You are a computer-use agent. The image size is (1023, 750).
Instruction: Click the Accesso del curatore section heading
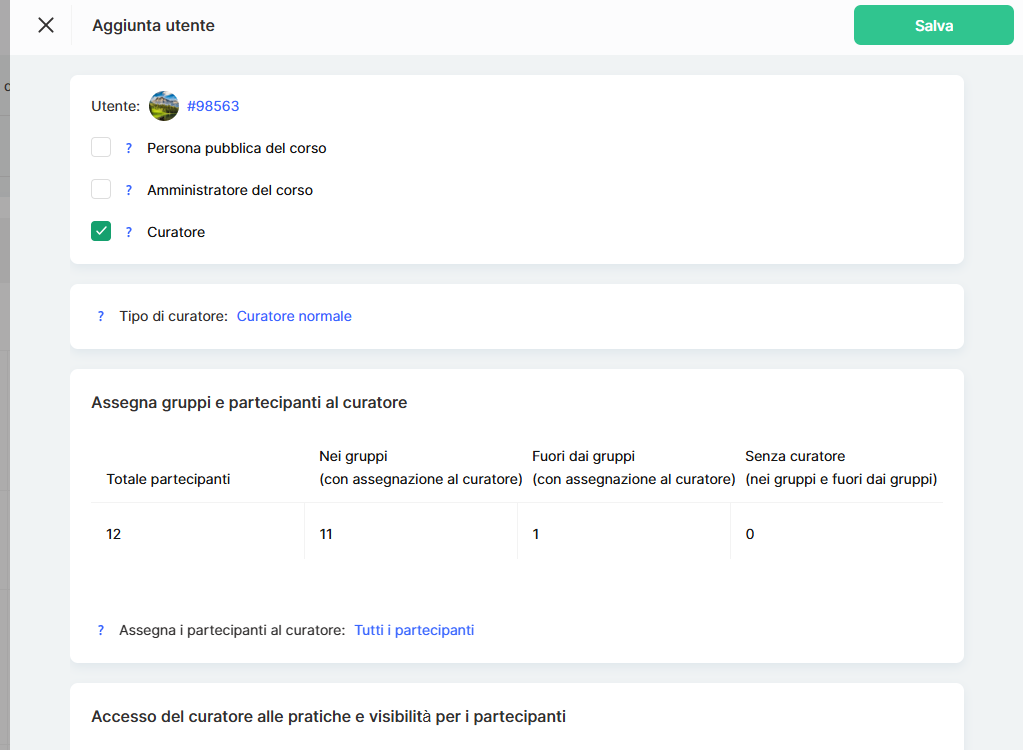click(328, 716)
